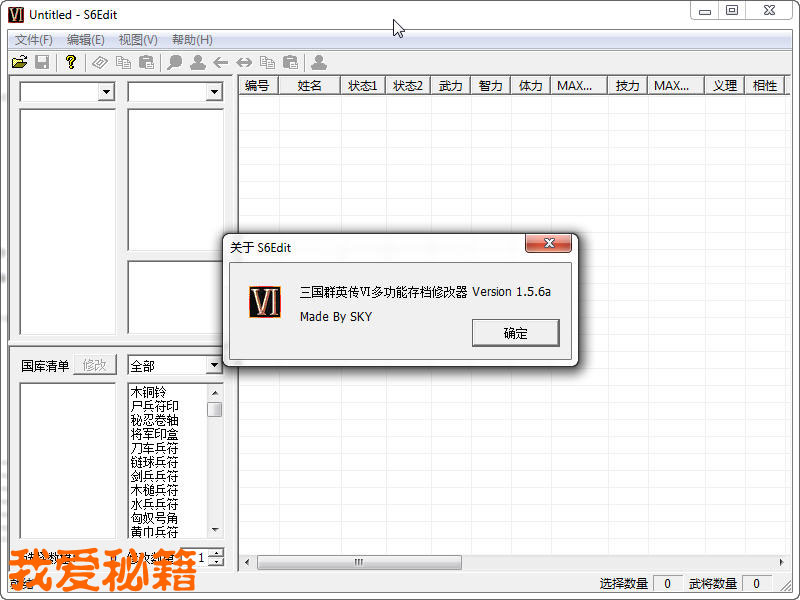The height and width of the screenshot is (600, 800).
Task: Click the left arrow toolbar icon
Action: tap(221, 62)
